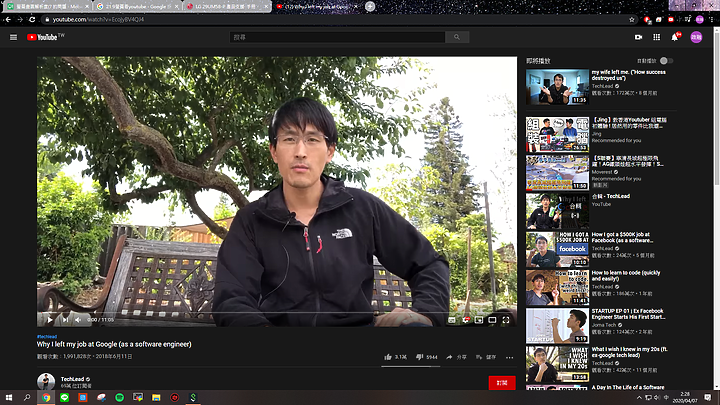Open LINE app from the taskbar
720x405 pixels.
(x=64, y=398)
